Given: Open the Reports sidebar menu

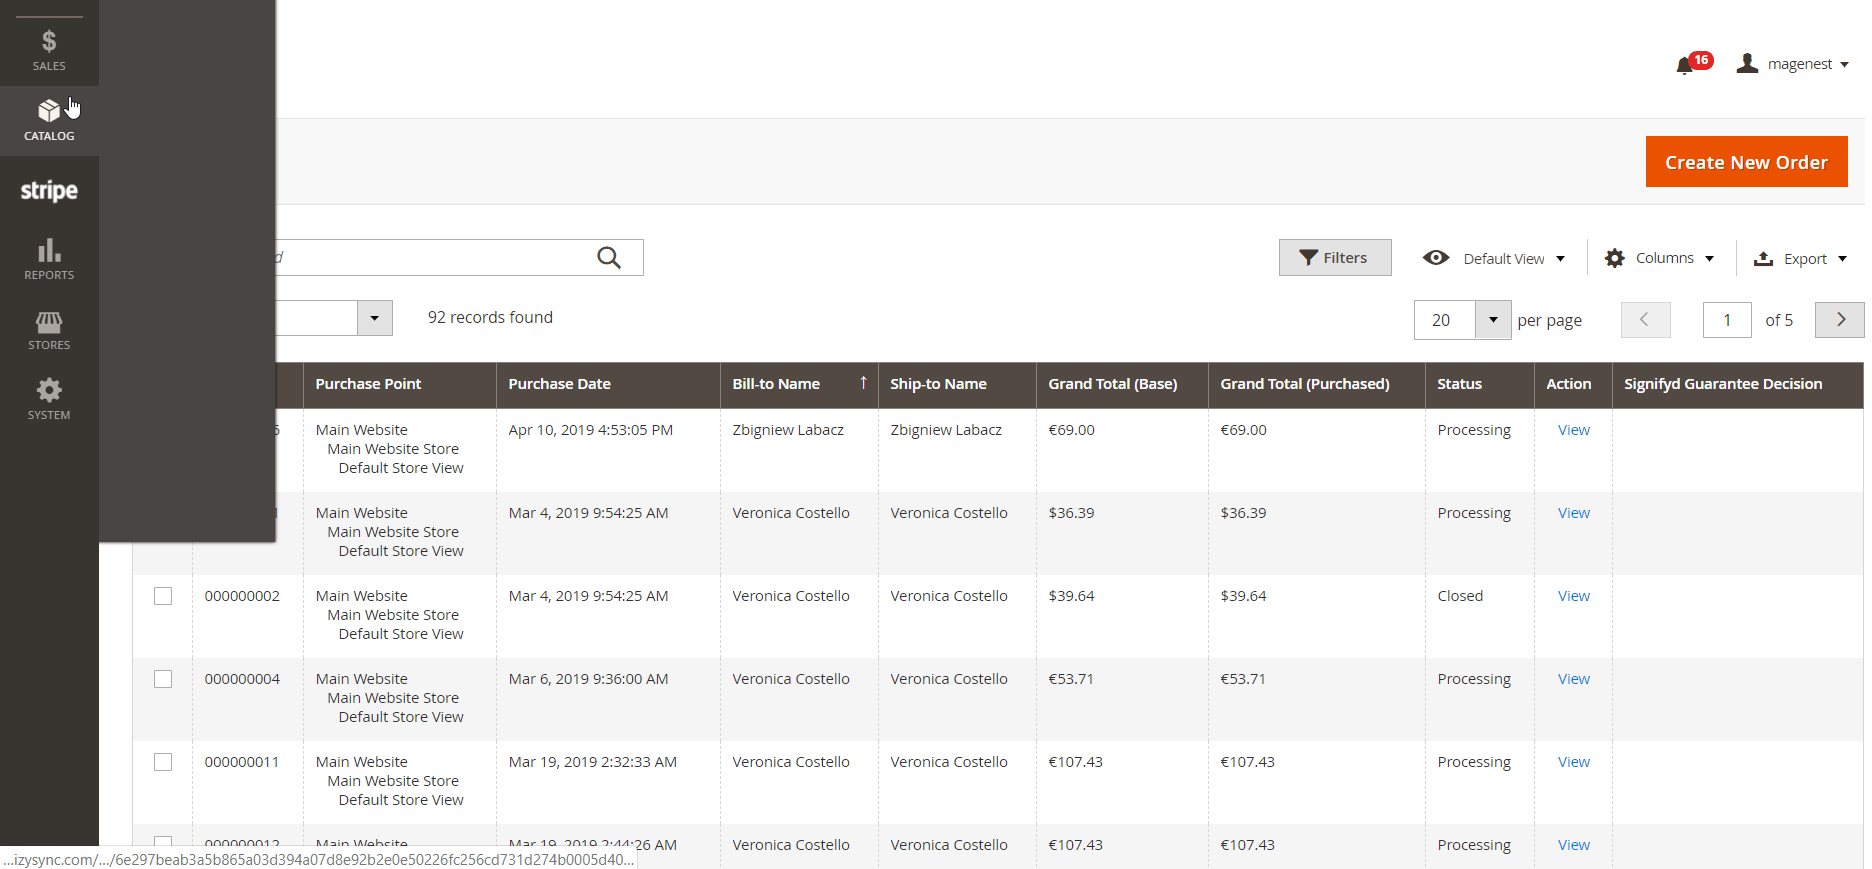Looking at the screenshot, I should coord(49,259).
